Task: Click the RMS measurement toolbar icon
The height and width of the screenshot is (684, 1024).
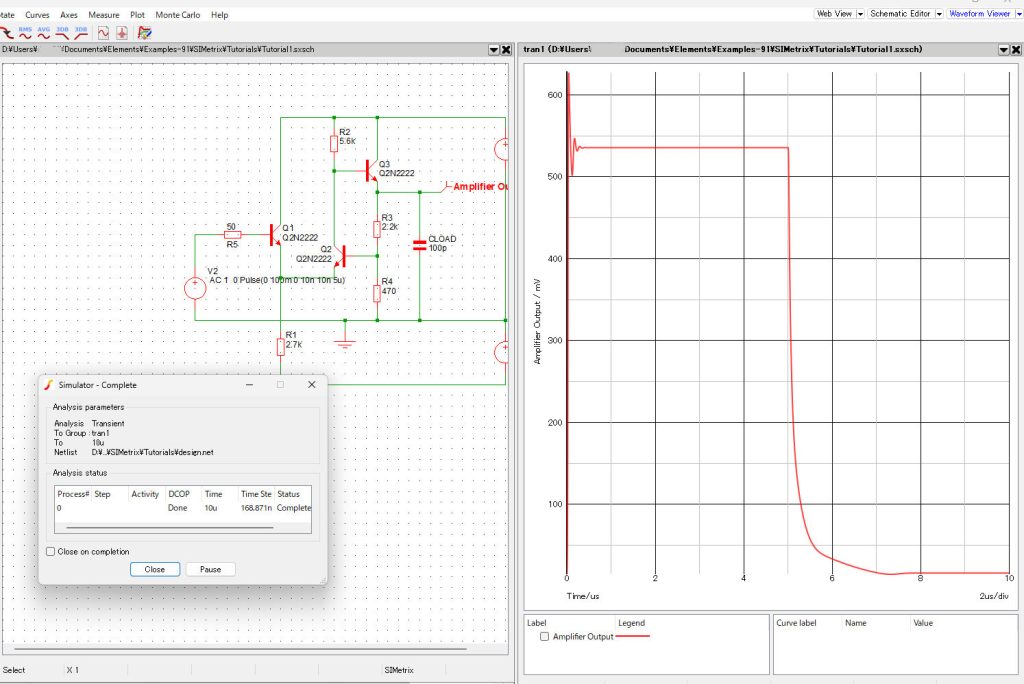Action: [x=25, y=32]
